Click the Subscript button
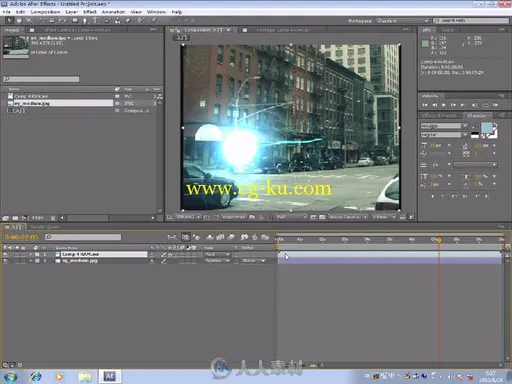The image size is (512, 384). (x=487, y=196)
